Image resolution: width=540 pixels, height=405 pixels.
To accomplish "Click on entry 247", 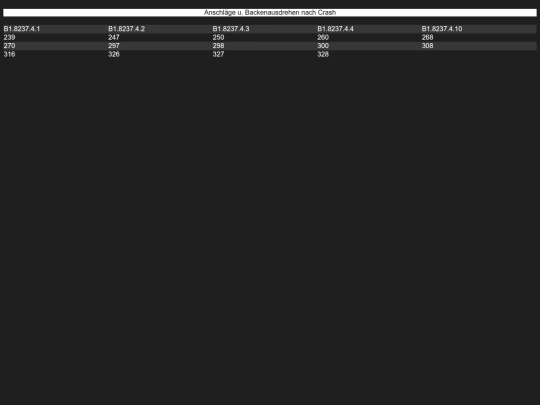I will point(114,37).
